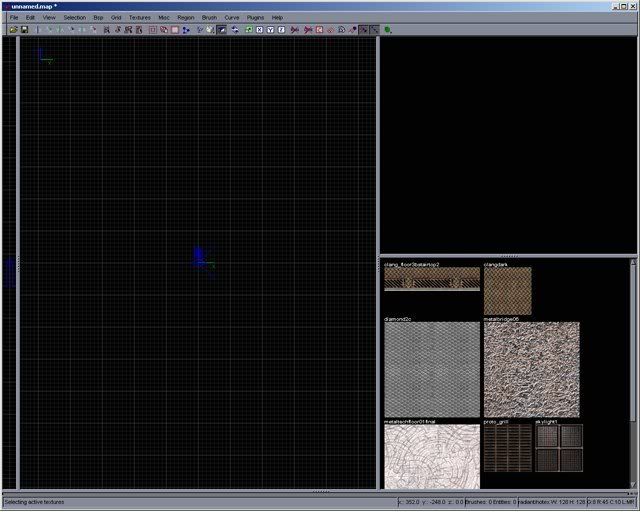Click Select Touching toolbar icon
This screenshot has height=512, width=640.
click(x=118, y=29)
